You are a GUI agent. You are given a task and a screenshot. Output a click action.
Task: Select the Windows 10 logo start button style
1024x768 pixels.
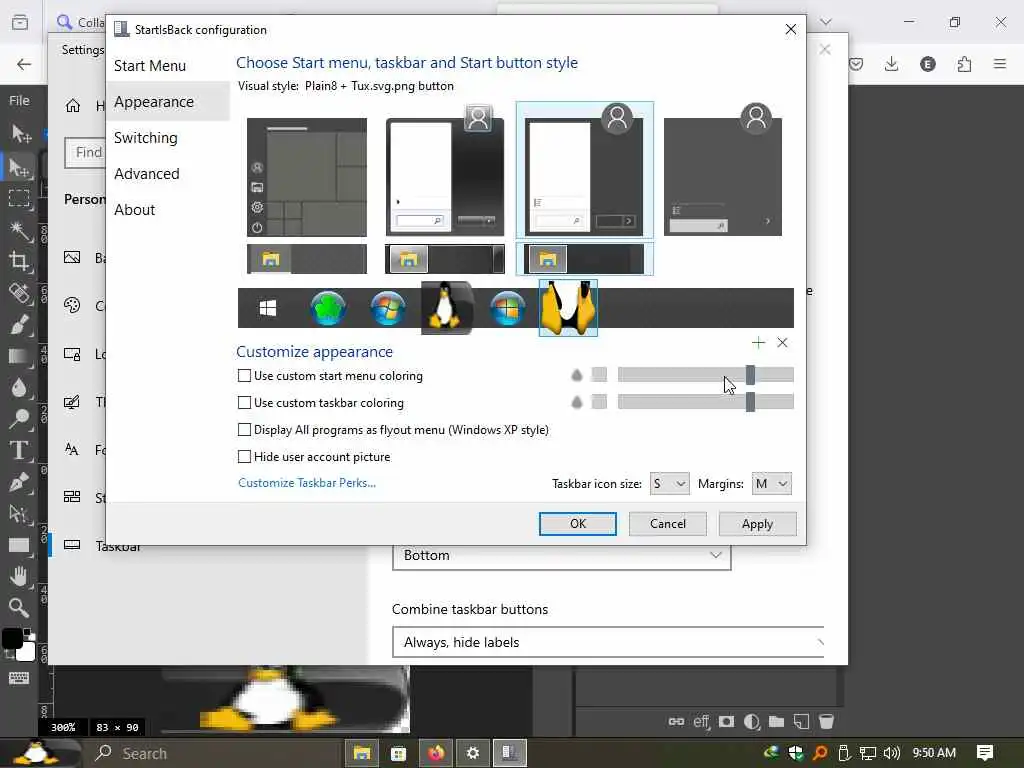coord(268,308)
